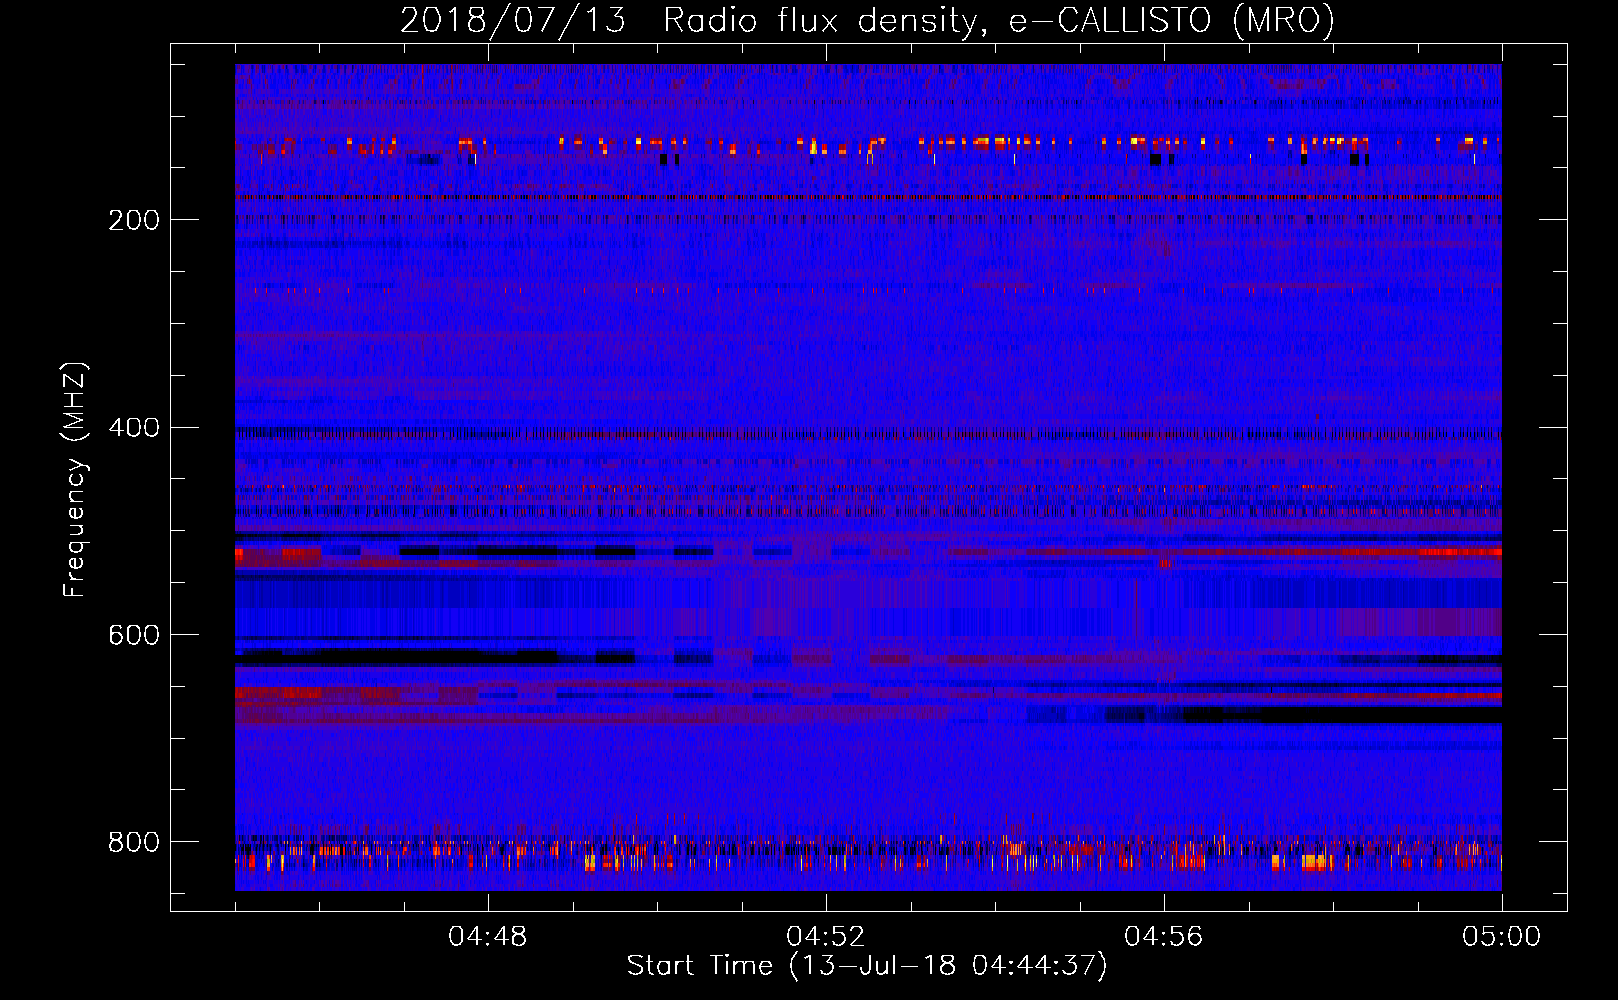This screenshot has width=1618, height=1000.
Task: Click the 400 frequency tick label
Action: coord(134,428)
